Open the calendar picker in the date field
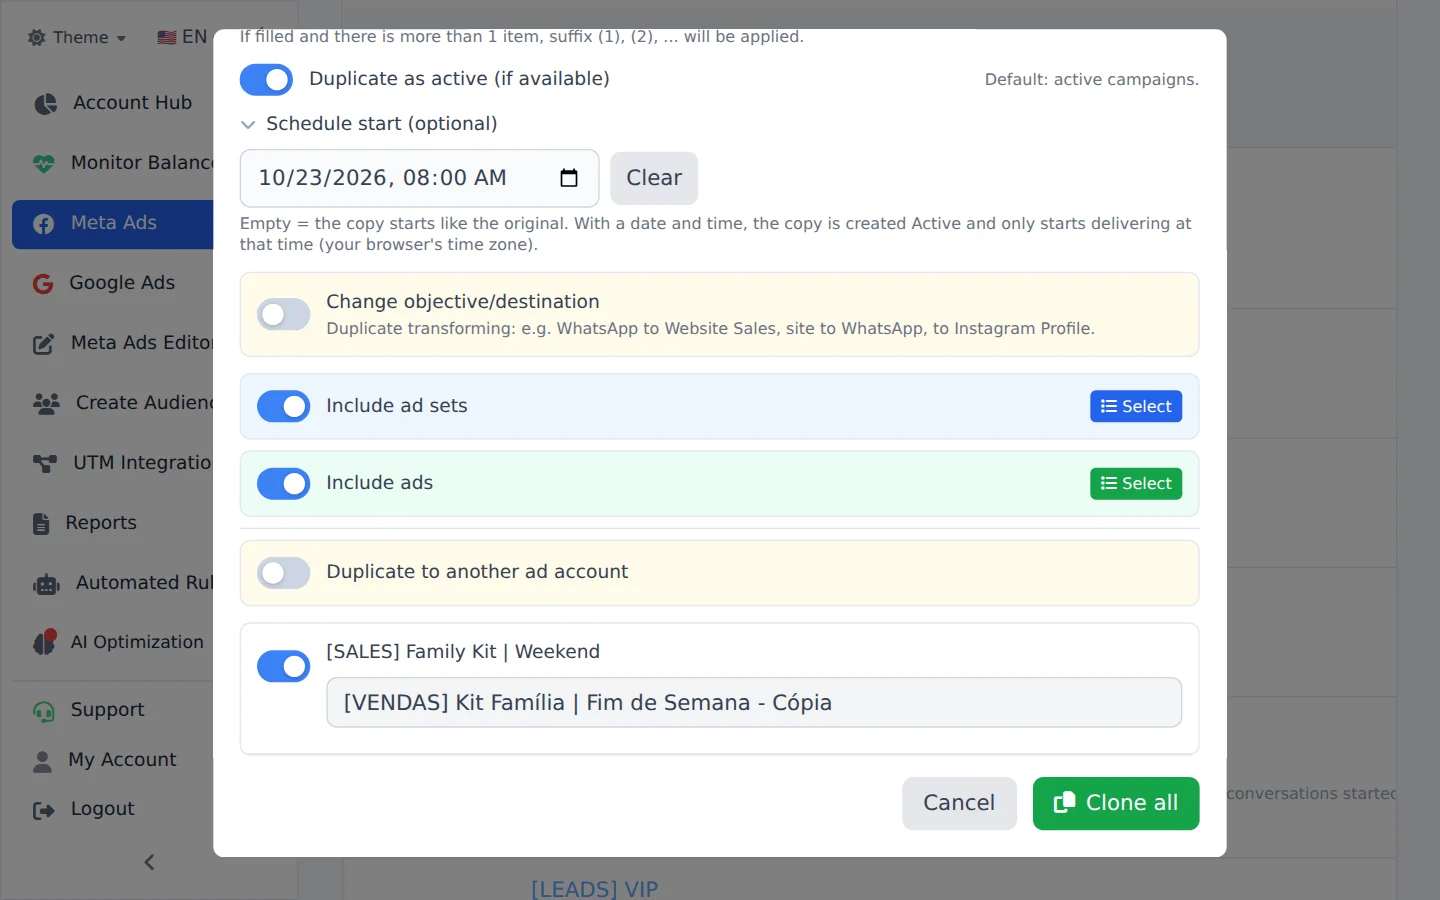Image resolution: width=1440 pixels, height=900 pixels. [x=569, y=178]
